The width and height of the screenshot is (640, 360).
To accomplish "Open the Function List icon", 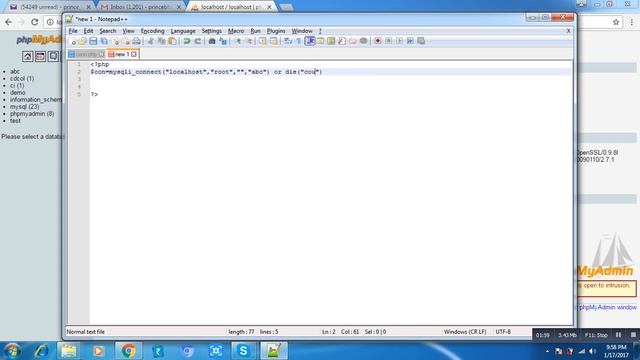I will [x=342, y=41].
